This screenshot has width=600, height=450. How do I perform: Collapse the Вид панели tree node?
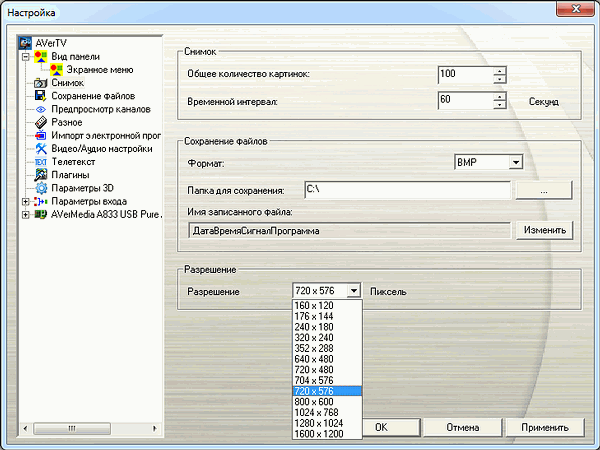(25, 57)
